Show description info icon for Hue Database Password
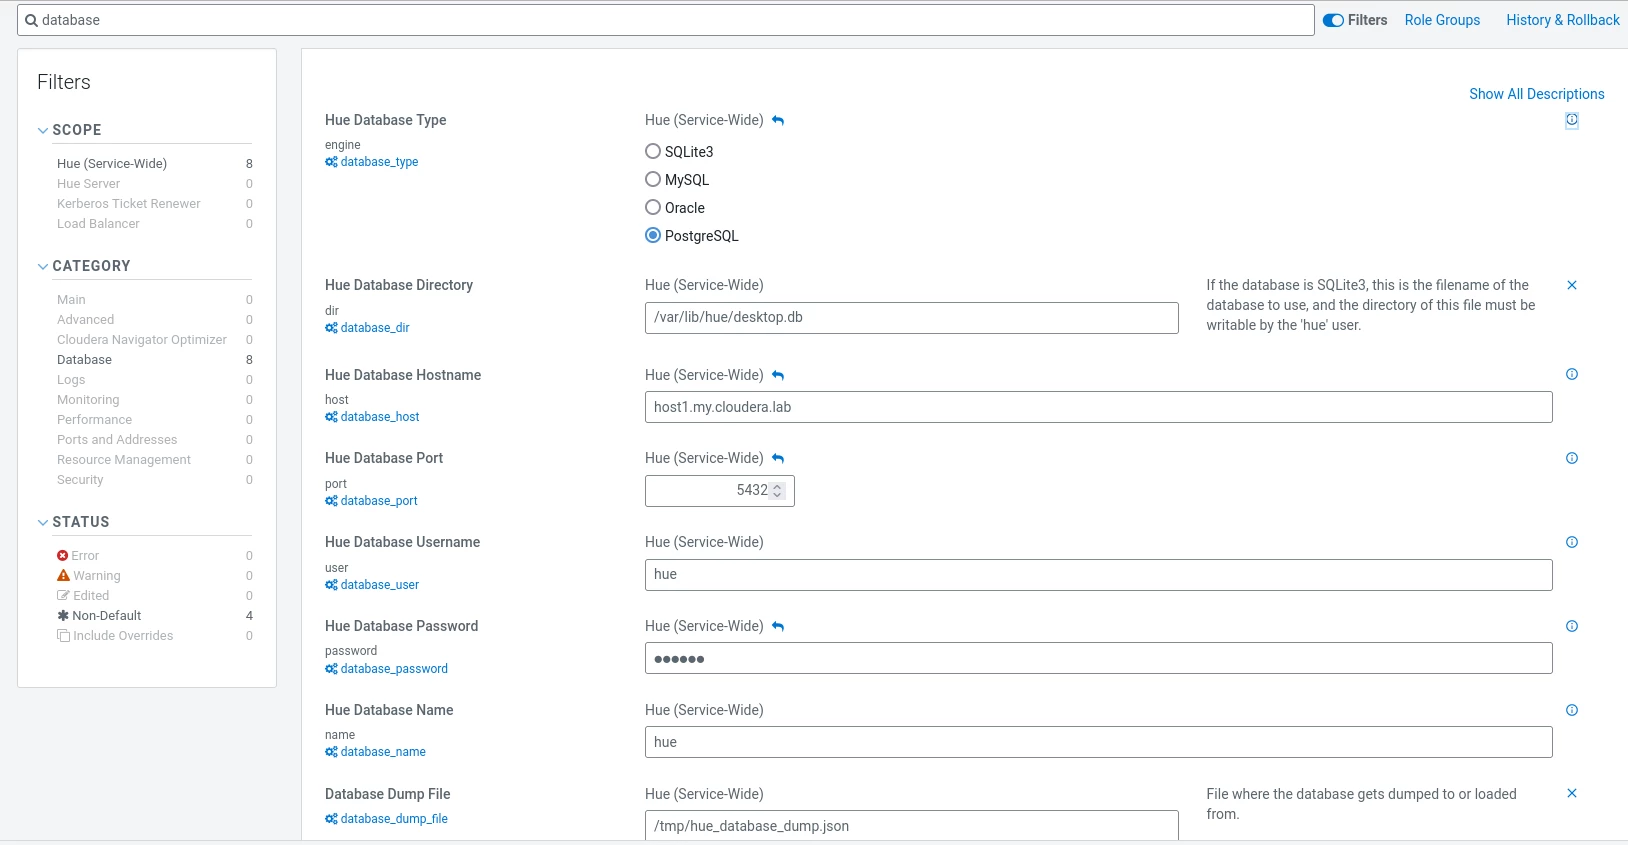Screen dimensions: 1628x845 (1572, 626)
